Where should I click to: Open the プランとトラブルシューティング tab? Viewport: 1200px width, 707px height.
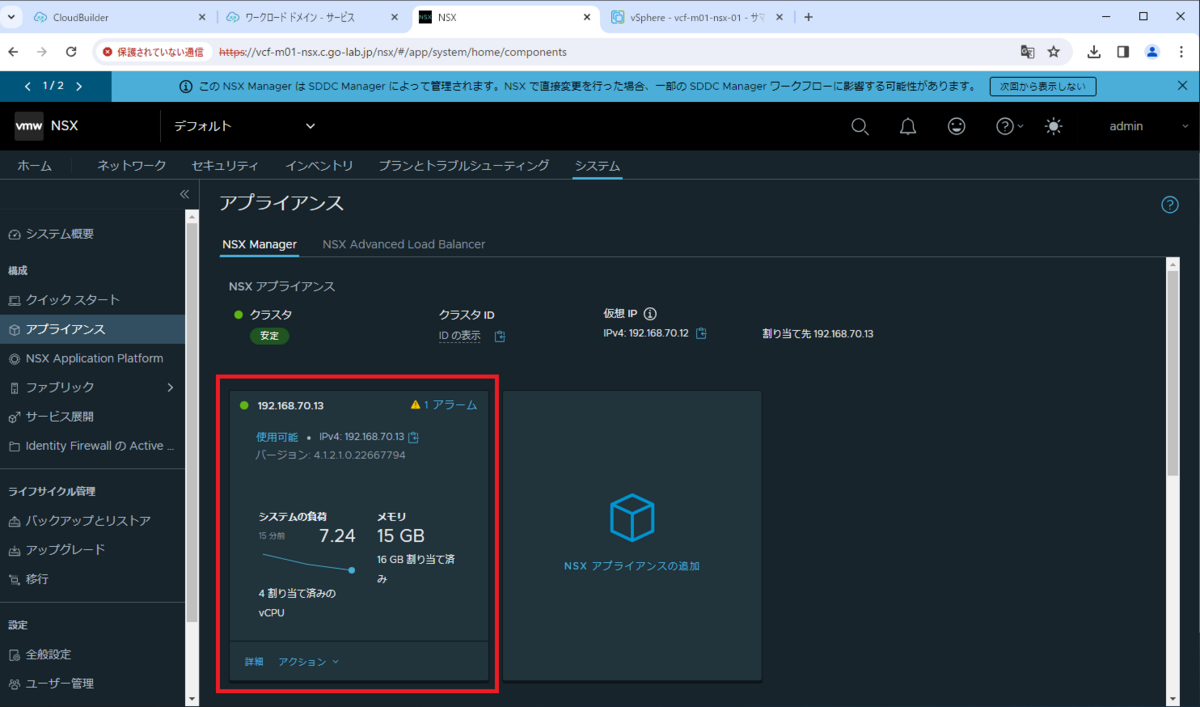click(x=464, y=165)
